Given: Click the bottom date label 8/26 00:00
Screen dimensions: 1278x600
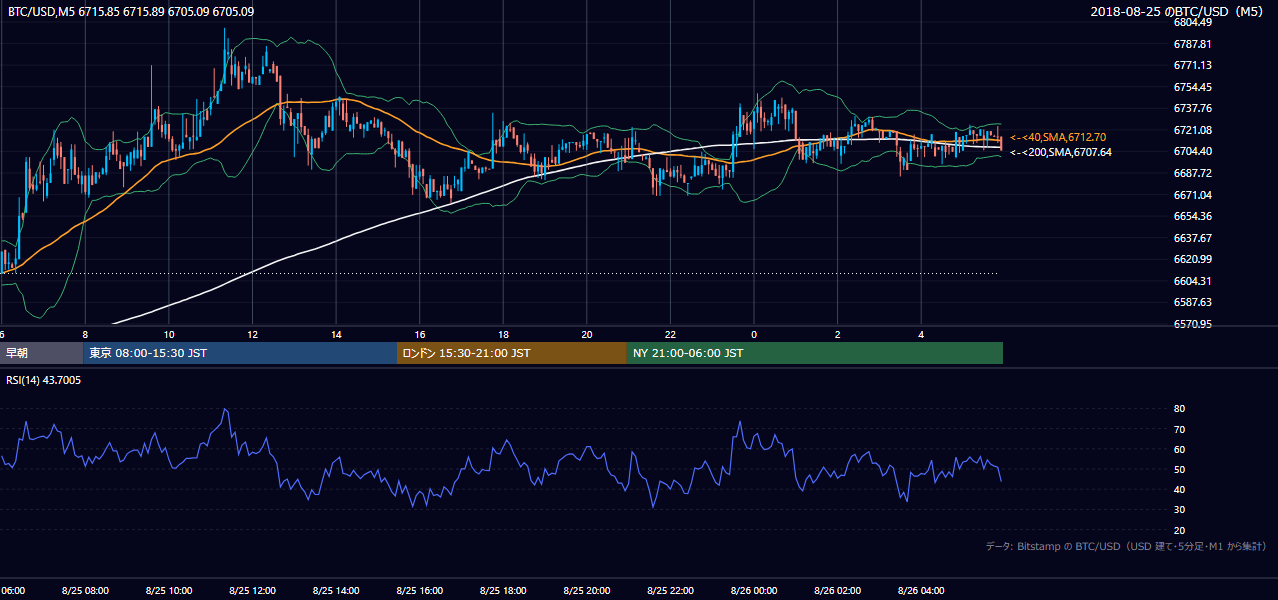Looking at the screenshot, I should pyautogui.click(x=753, y=591).
